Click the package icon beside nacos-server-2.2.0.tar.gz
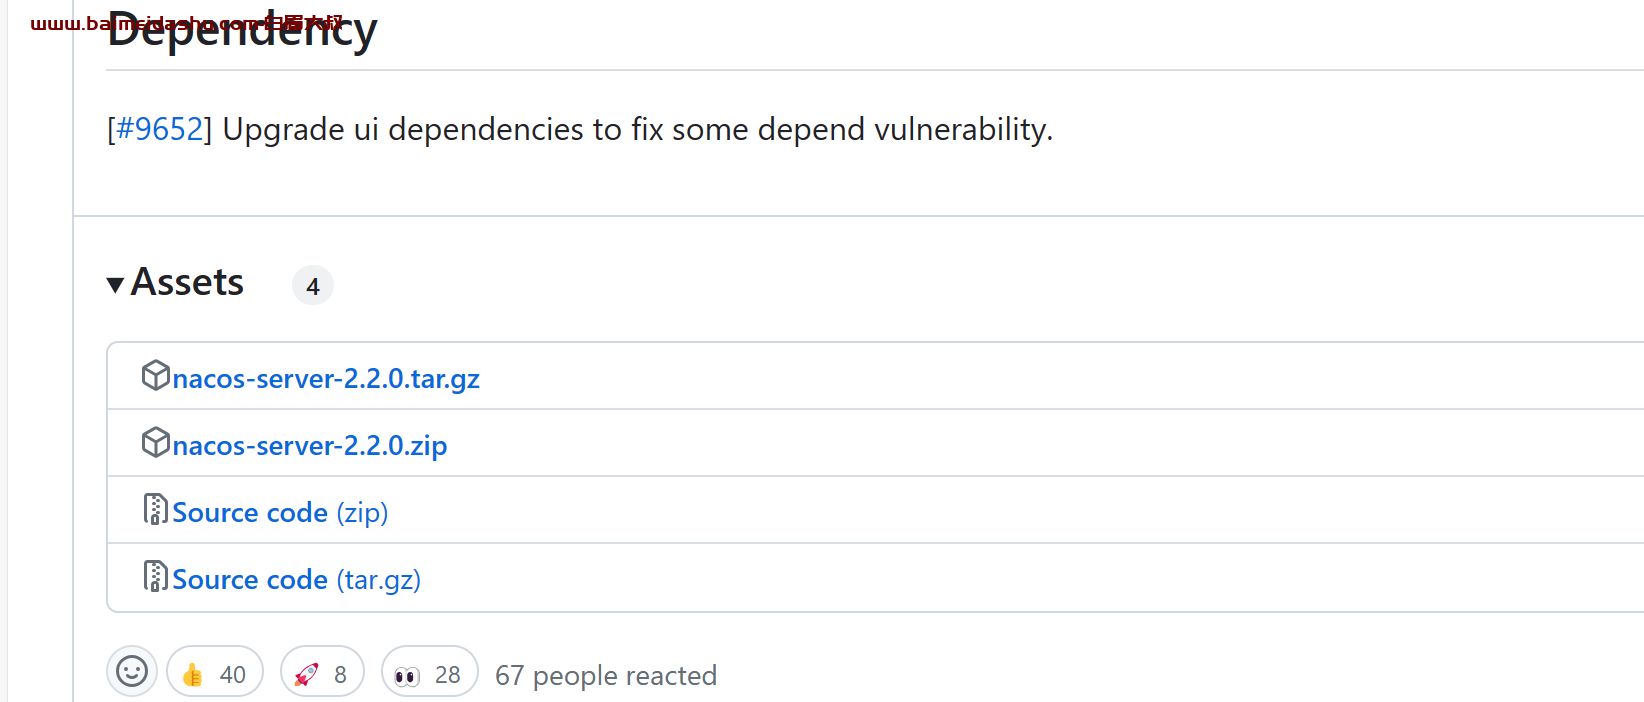This screenshot has height=702, width=1644. point(155,375)
